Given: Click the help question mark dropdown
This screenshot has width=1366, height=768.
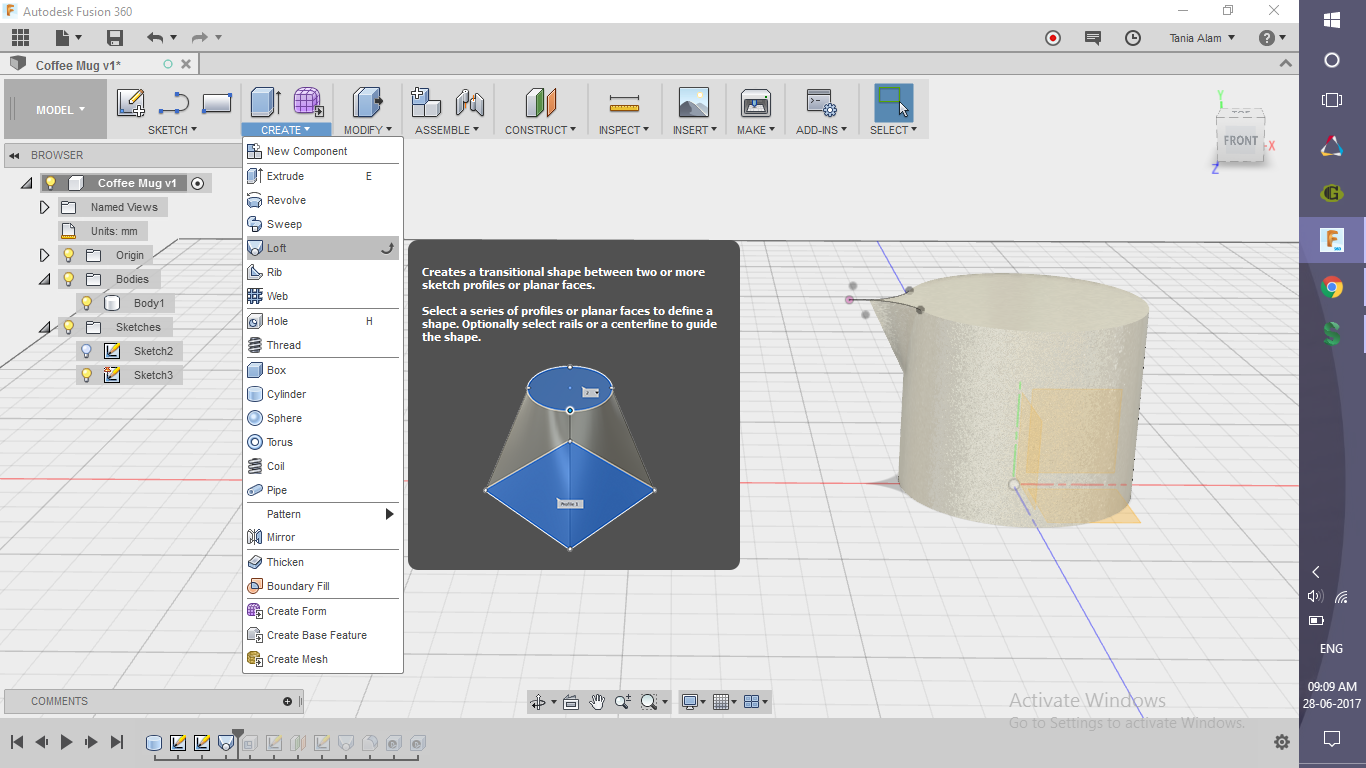Looking at the screenshot, I should (x=1273, y=38).
